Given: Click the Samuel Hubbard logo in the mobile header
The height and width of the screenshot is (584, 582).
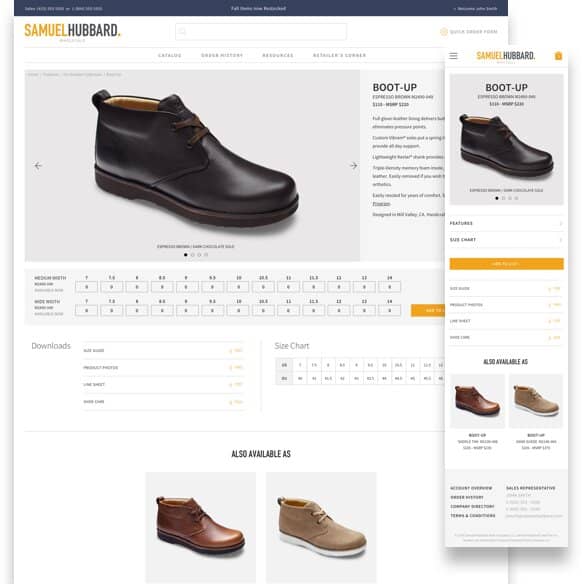Looking at the screenshot, I should [x=506, y=56].
